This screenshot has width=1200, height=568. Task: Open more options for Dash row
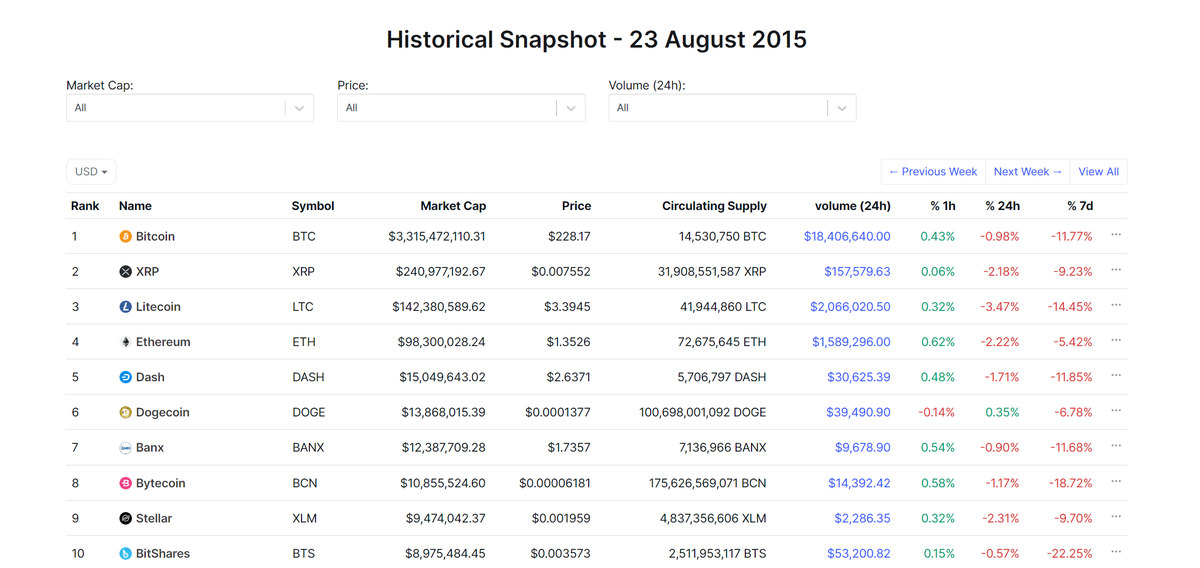[1116, 376]
